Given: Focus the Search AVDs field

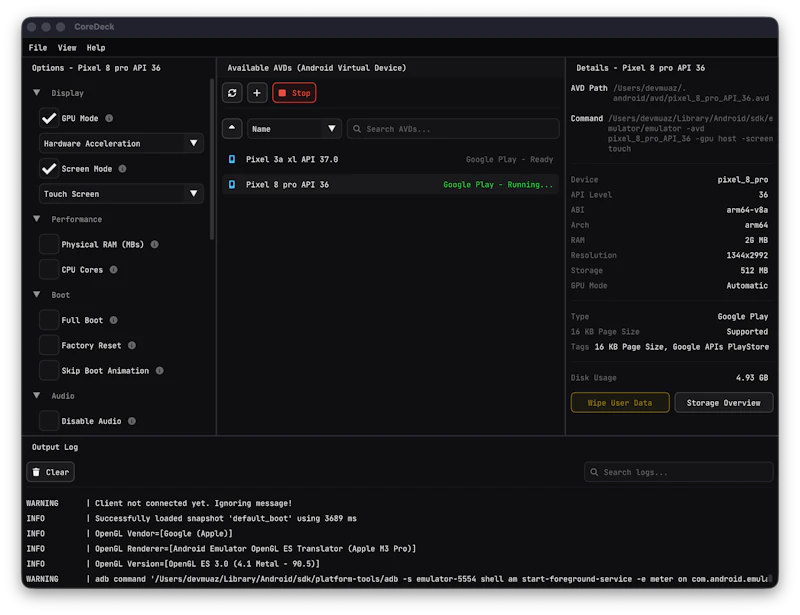Looking at the screenshot, I should pyautogui.click(x=453, y=129).
